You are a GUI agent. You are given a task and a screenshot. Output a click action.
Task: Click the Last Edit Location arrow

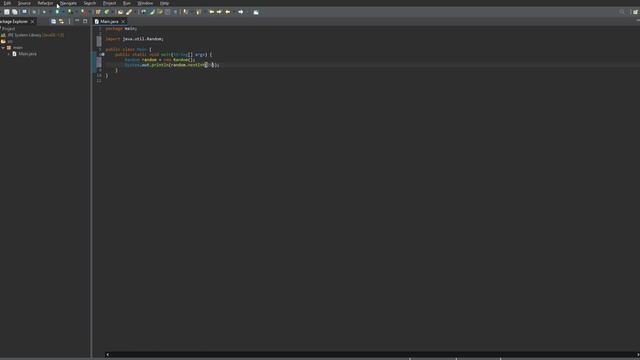(228, 12)
